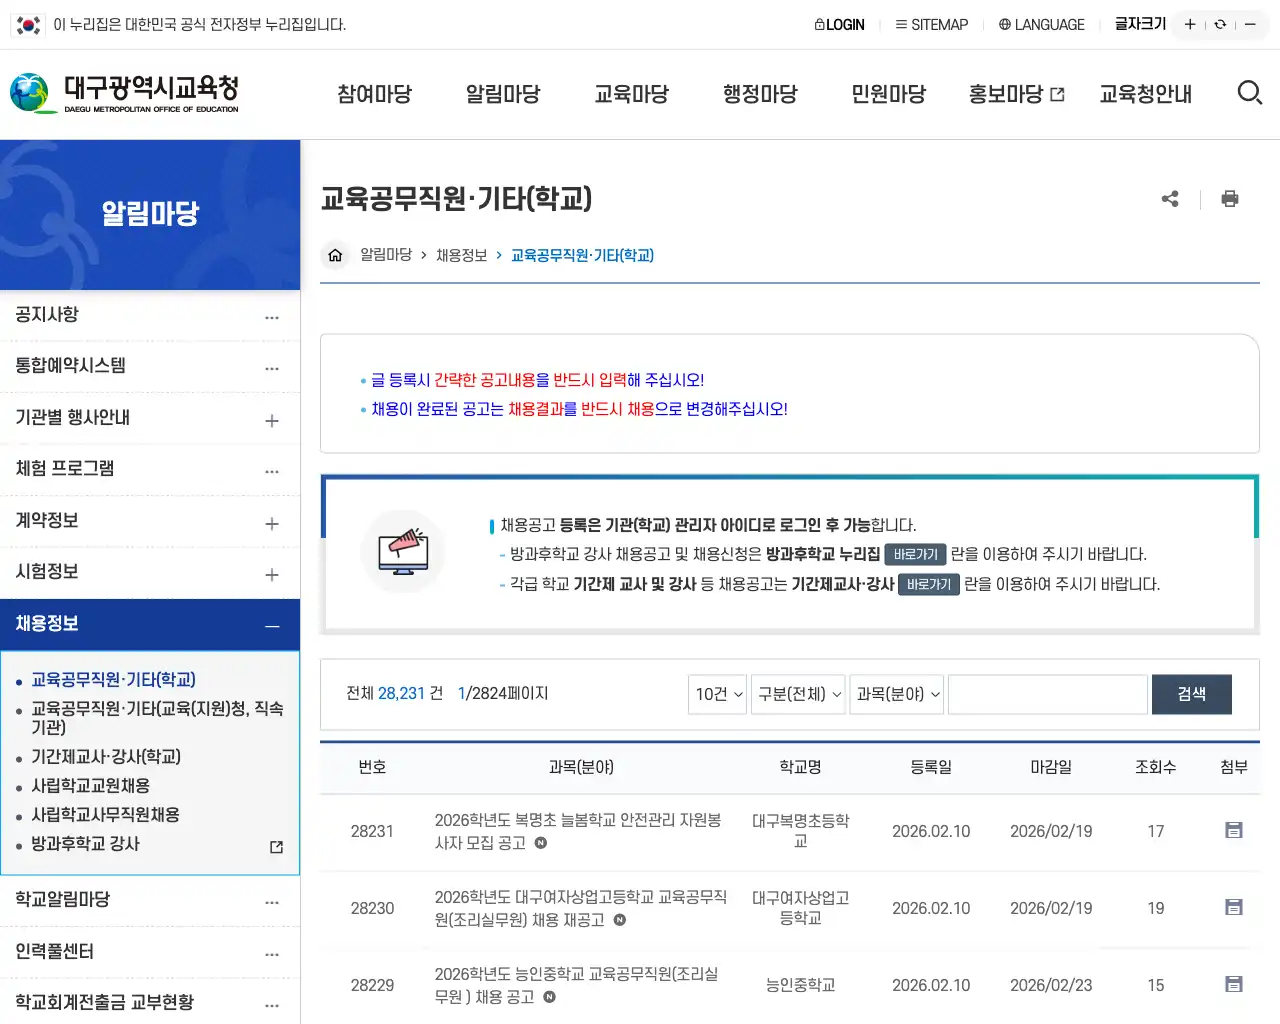This screenshot has width=1280, height=1024.
Task: Reset font size using the refresh icon
Action: click(x=1219, y=24)
